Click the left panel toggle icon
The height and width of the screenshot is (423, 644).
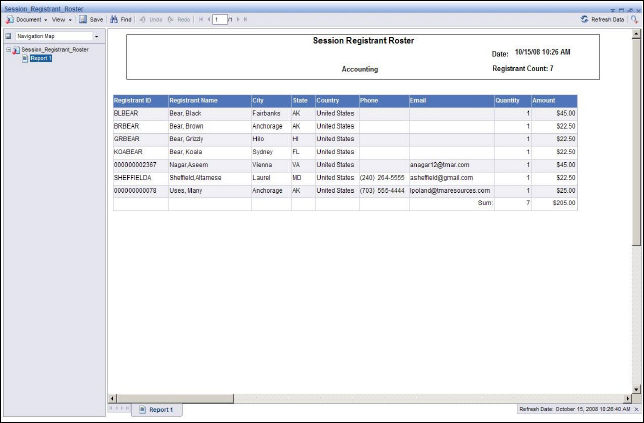pyautogui.click(x=8, y=36)
